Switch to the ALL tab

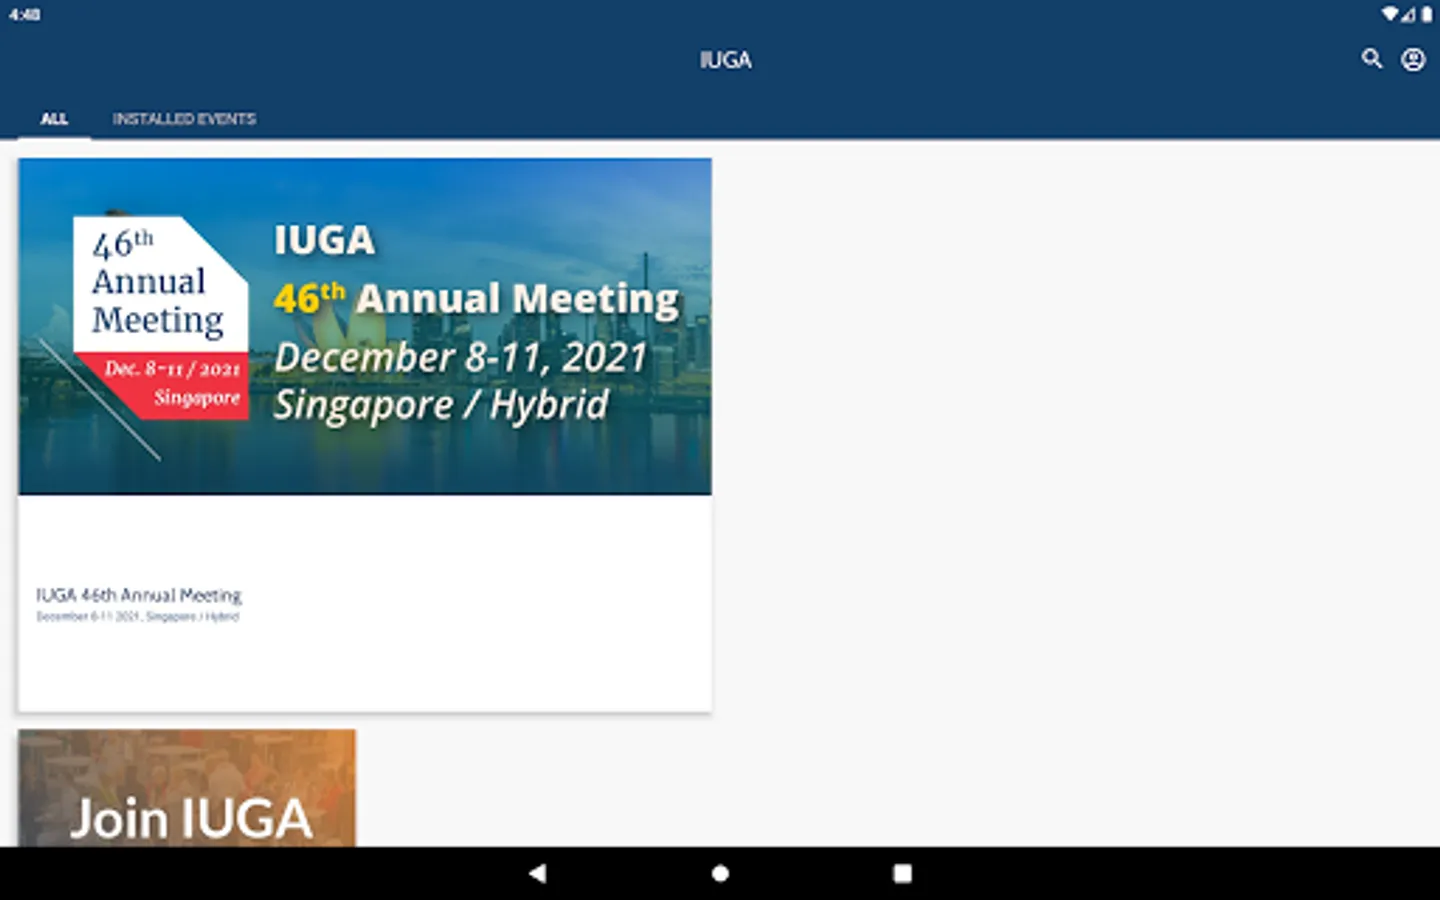tap(54, 119)
